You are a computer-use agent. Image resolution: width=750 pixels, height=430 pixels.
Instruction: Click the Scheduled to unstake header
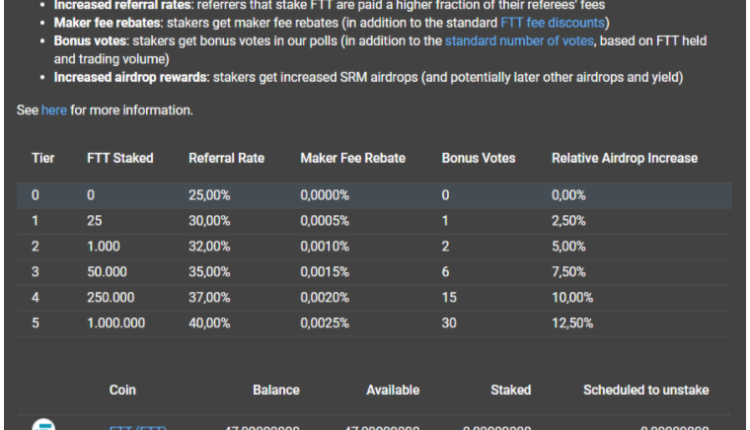646,390
